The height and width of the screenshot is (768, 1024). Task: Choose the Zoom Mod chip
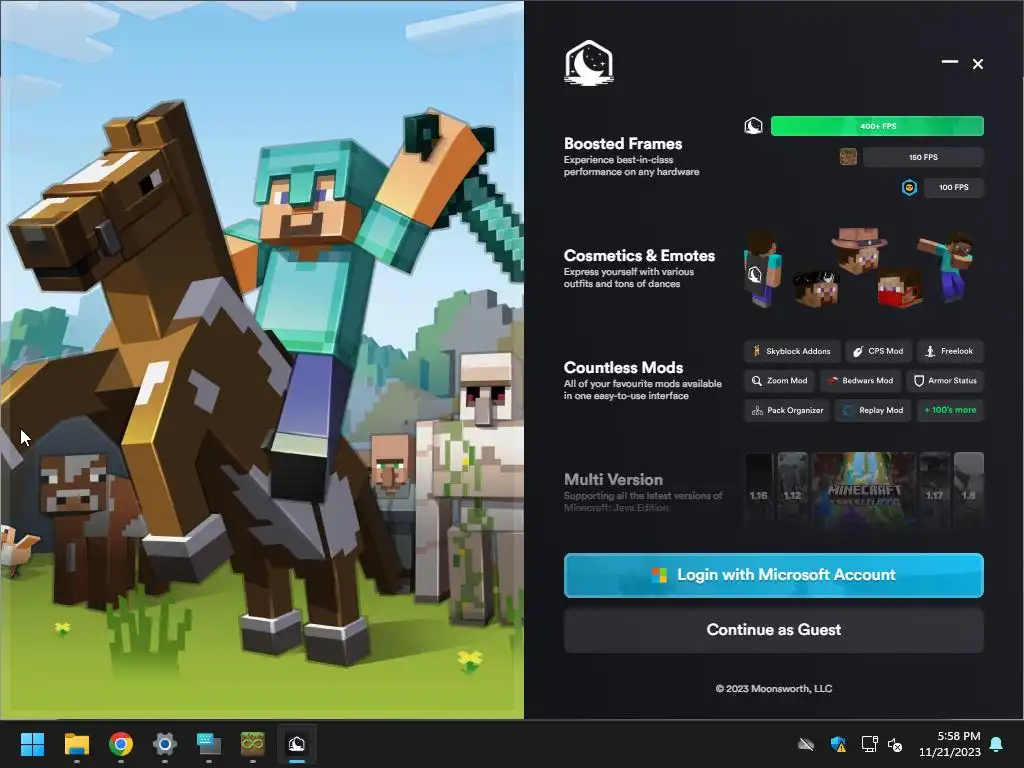(x=779, y=381)
